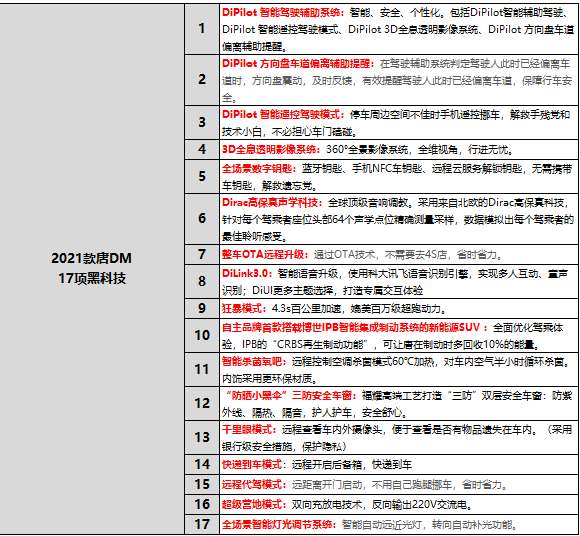Select row number 9 cell

point(202,308)
